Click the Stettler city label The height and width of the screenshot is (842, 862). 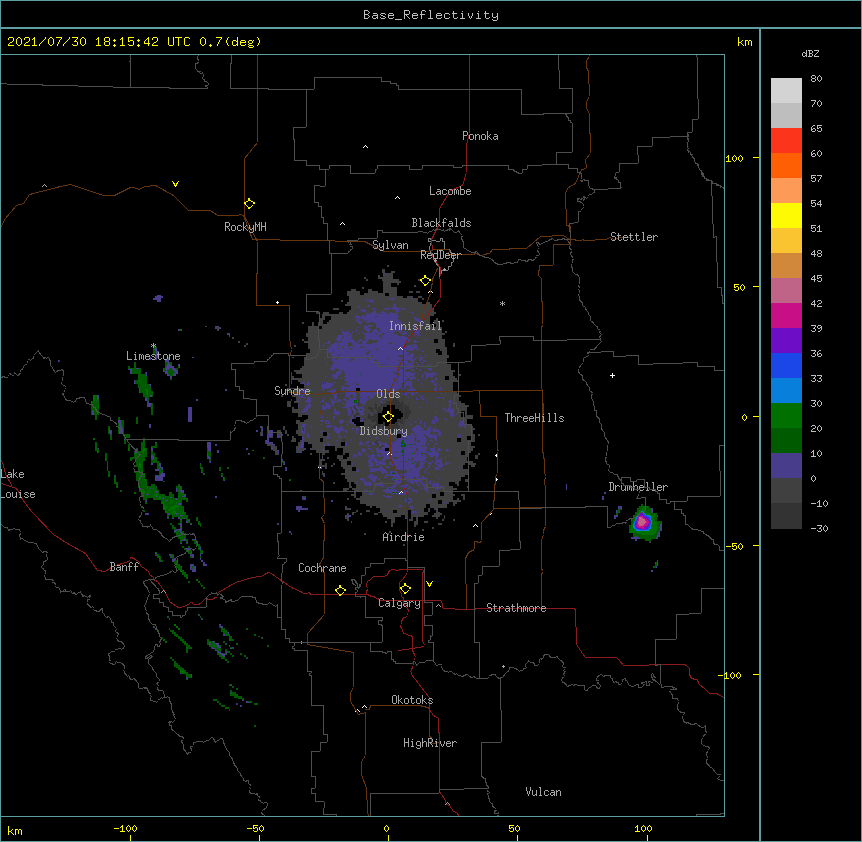(x=634, y=237)
